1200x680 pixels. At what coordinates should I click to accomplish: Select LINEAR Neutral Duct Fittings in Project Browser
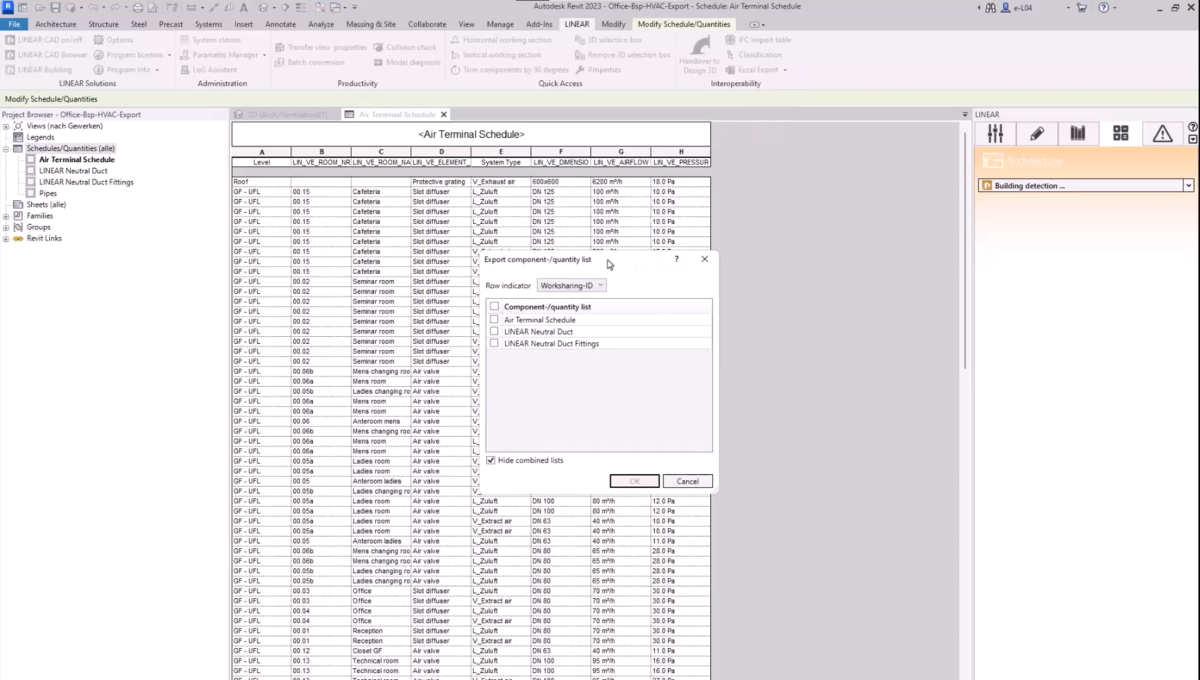(86, 180)
